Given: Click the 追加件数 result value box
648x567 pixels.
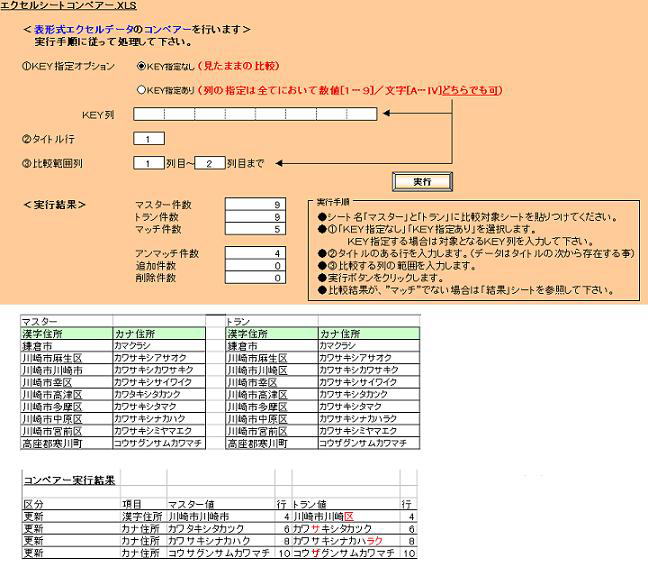Looking at the screenshot, I should [256, 266].
